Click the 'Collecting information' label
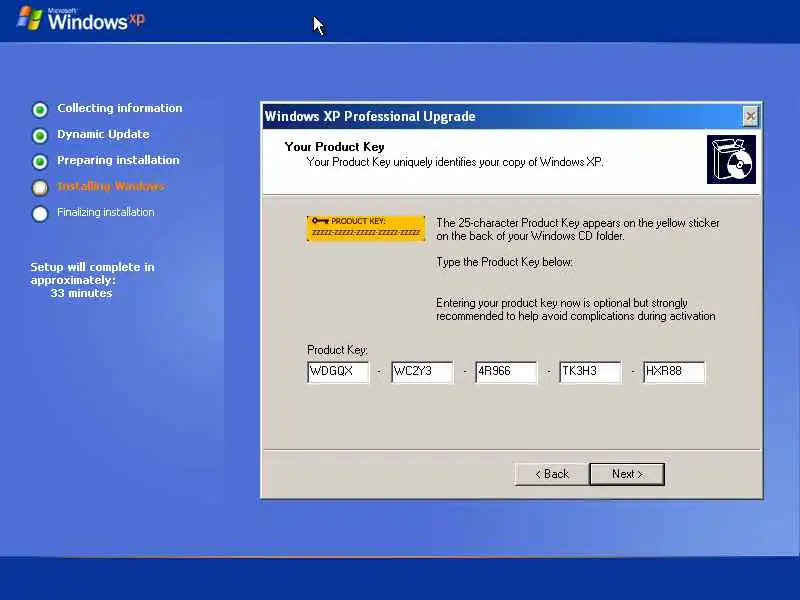Image resolution: width=800 pixels, height=600 pixels. 119,108
